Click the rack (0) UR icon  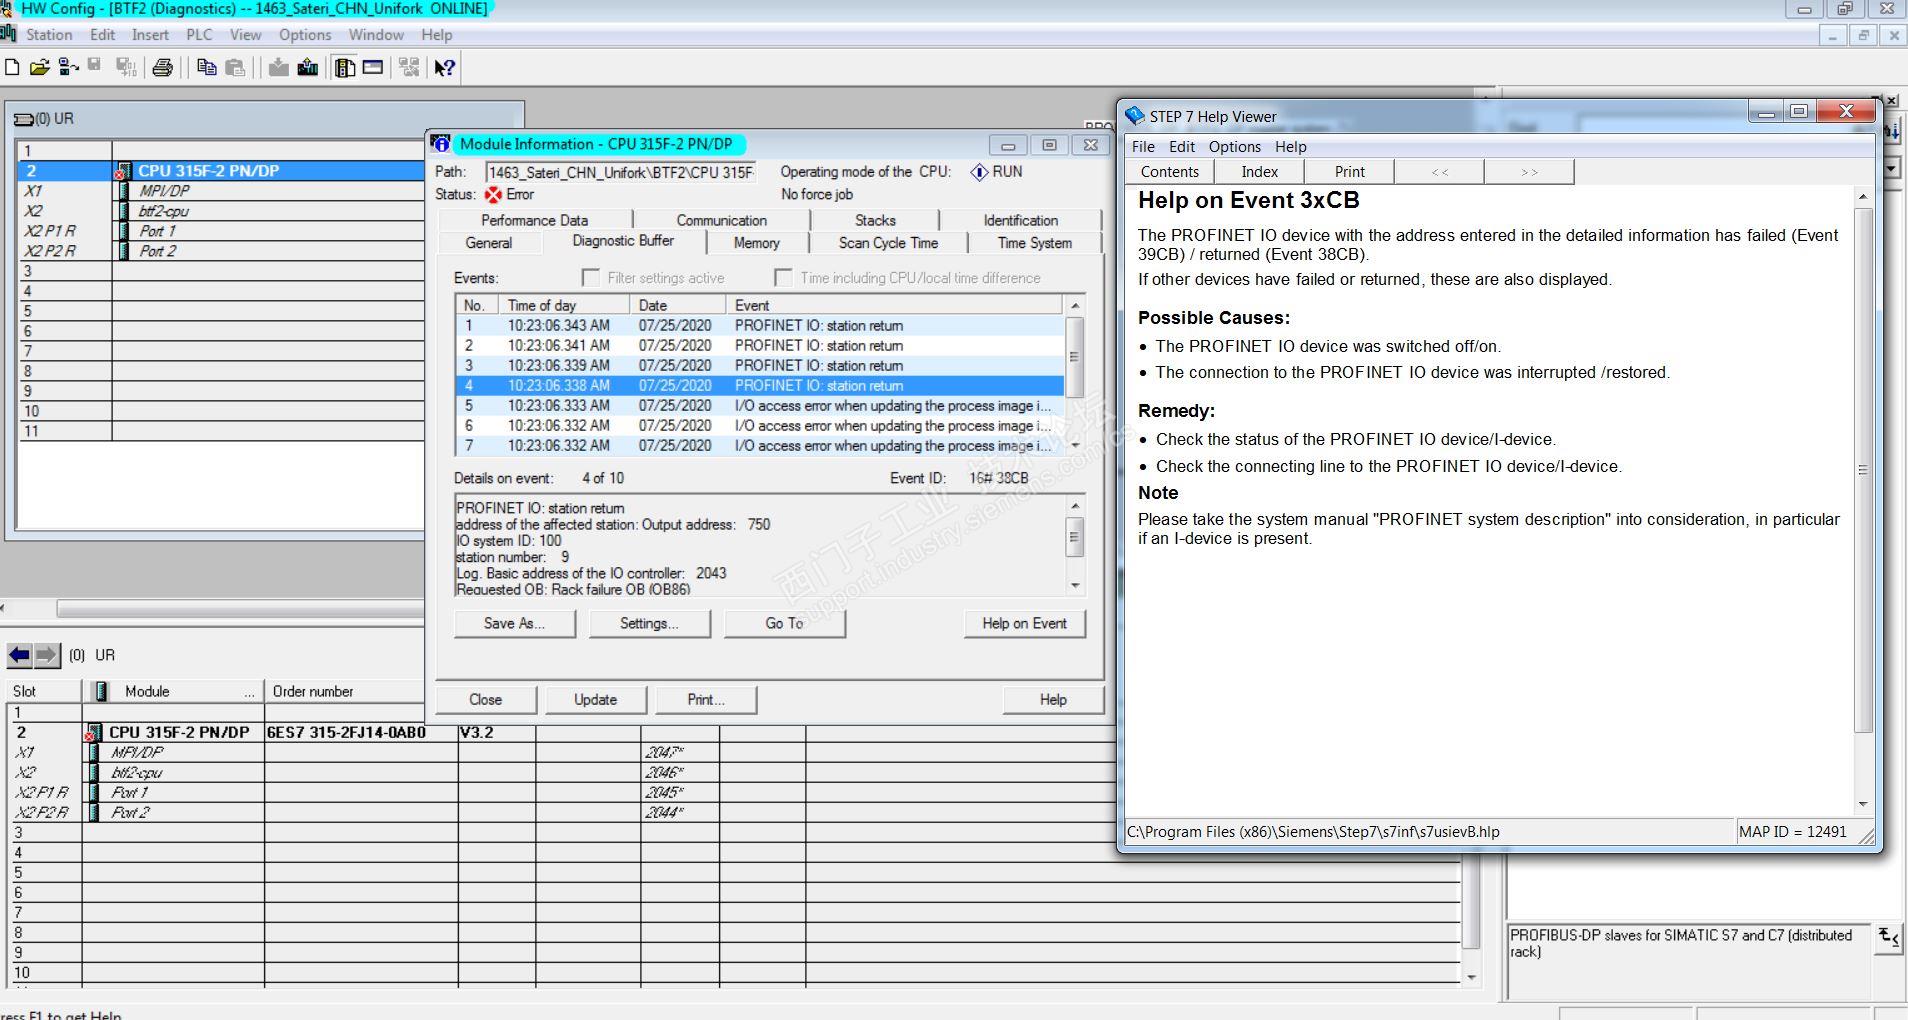point(23,119)
